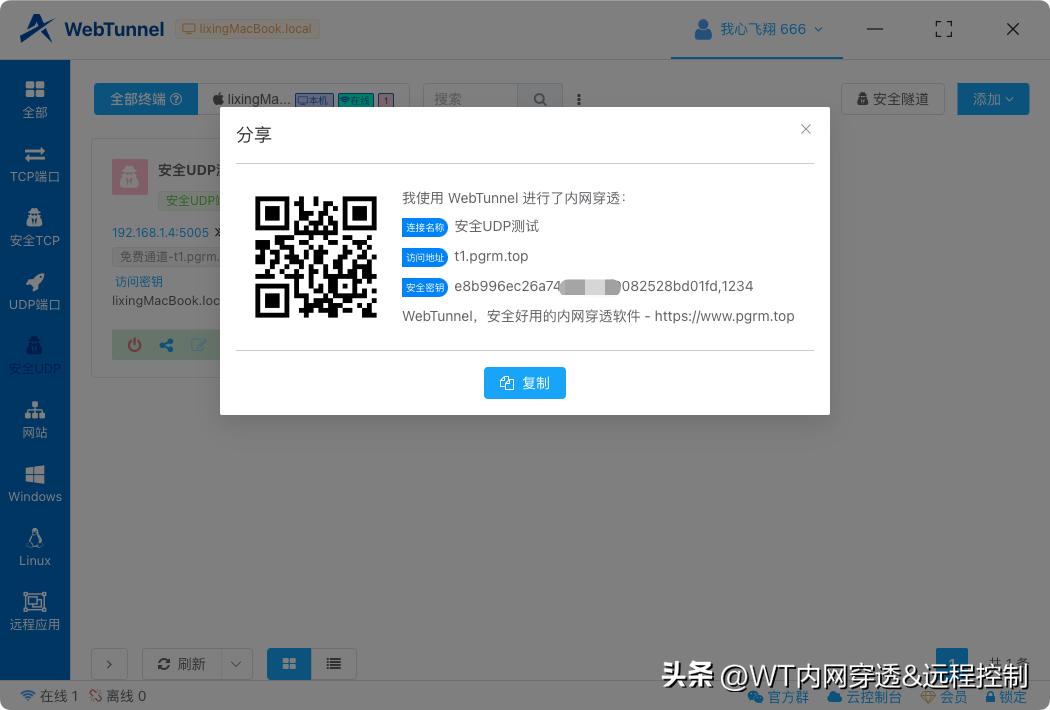The height and width of the screenshot is (710, 1050).
Task: Click the 安全隧道 button
Action: (893, 99)
